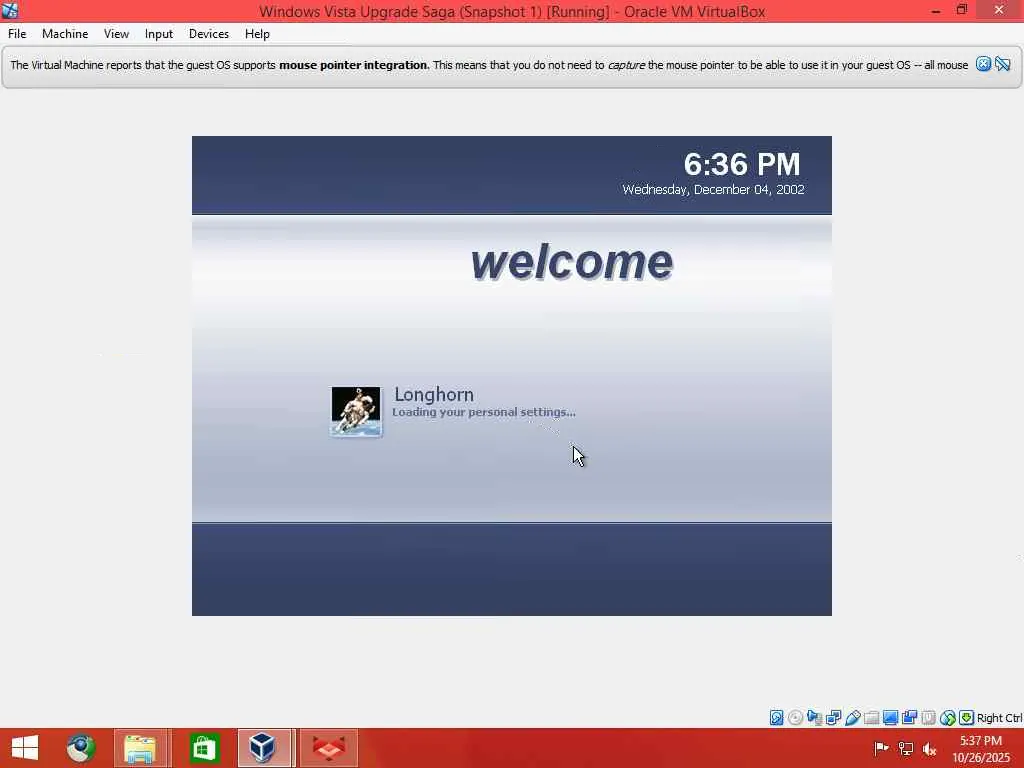Screen dimensions: 1024x768
Task: Click the 6:36 PM guest clock
Action: click(x=741, y=163)
